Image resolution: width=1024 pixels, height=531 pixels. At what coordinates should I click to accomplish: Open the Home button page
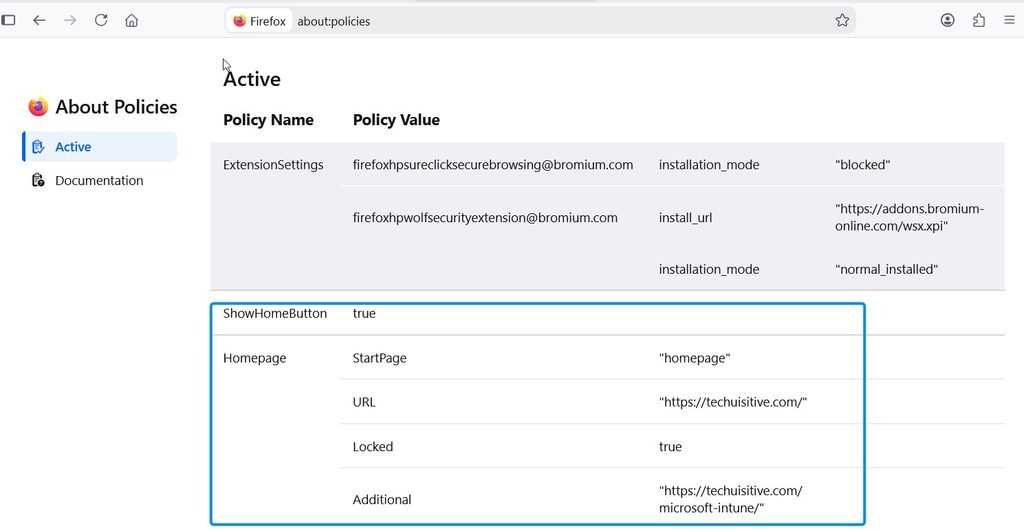click(131, 20)
